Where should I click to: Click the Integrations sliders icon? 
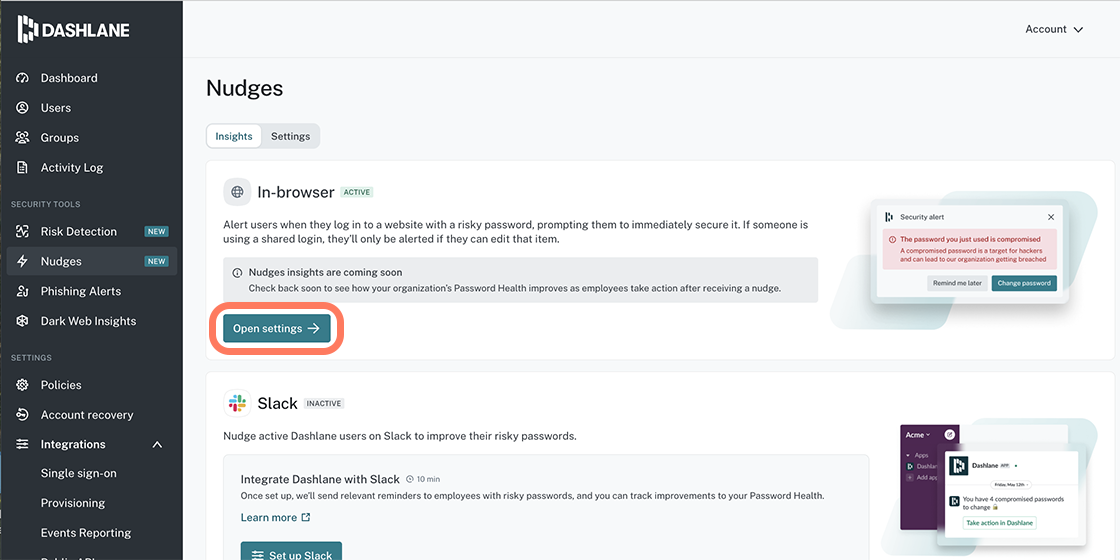click(x=22, y=444)
